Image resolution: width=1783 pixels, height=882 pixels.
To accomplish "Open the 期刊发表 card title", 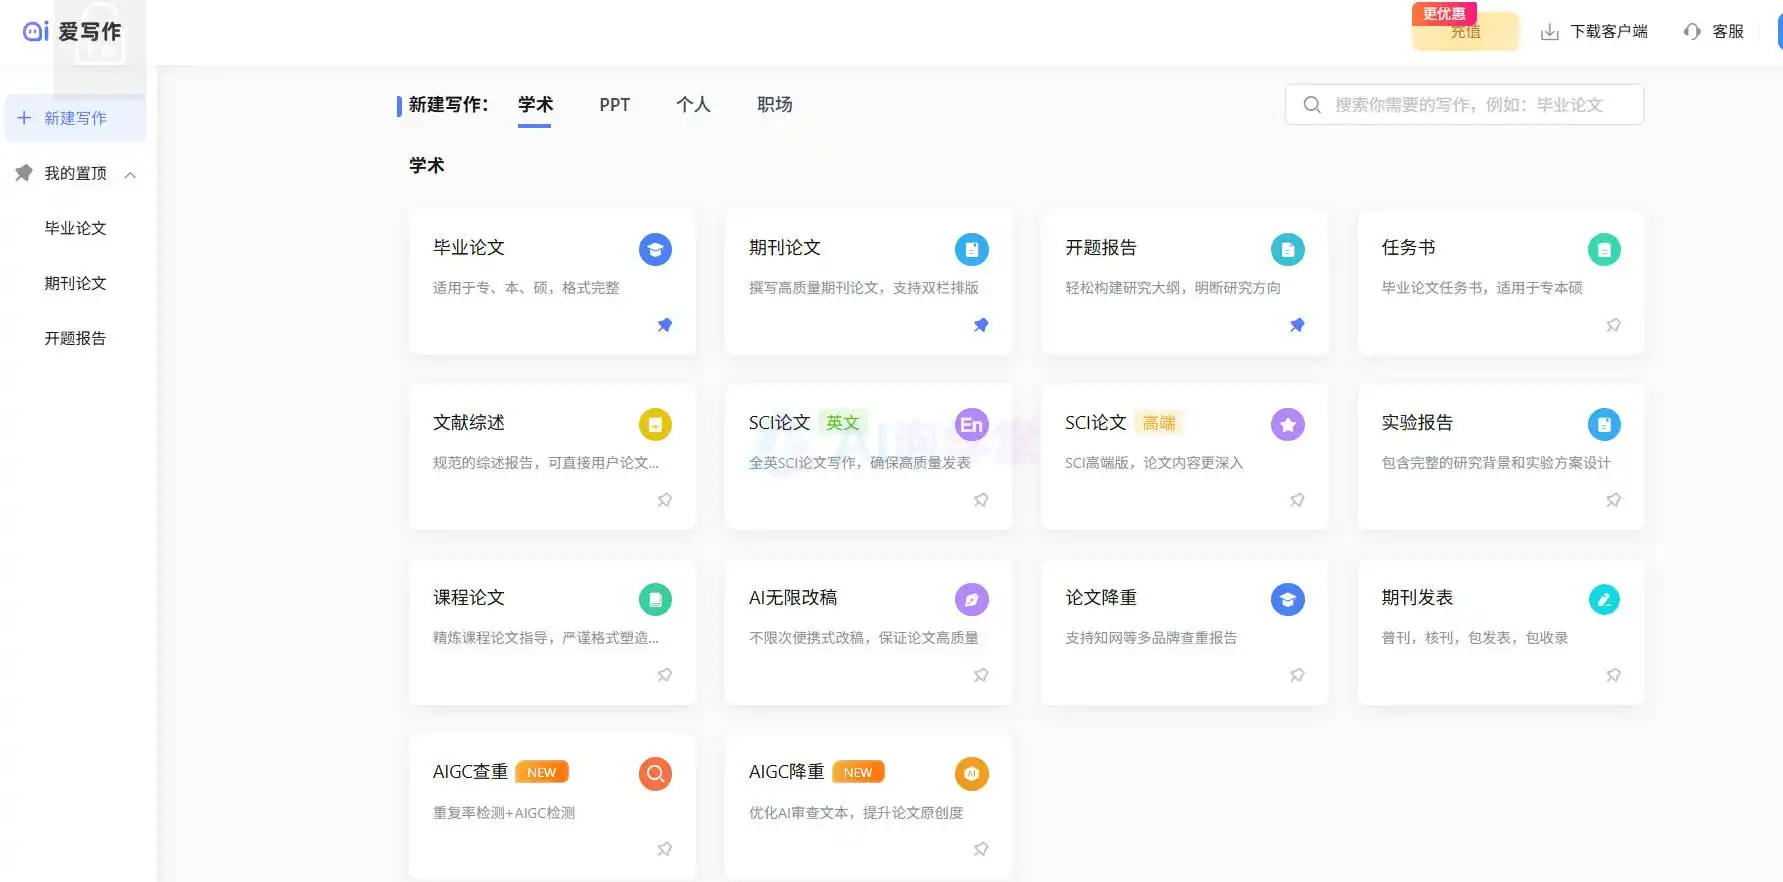I will (1417, 597).
